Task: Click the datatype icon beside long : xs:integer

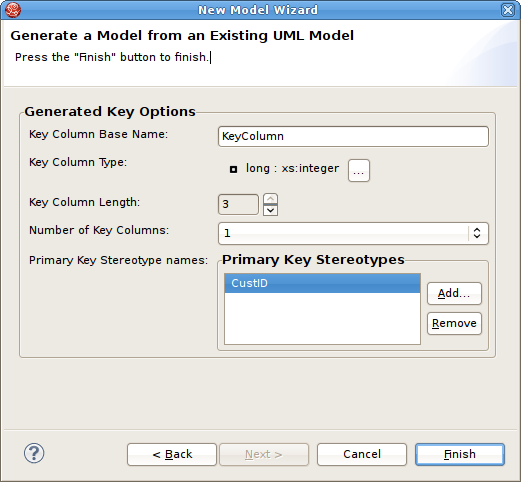Action: tap(233, 169)
